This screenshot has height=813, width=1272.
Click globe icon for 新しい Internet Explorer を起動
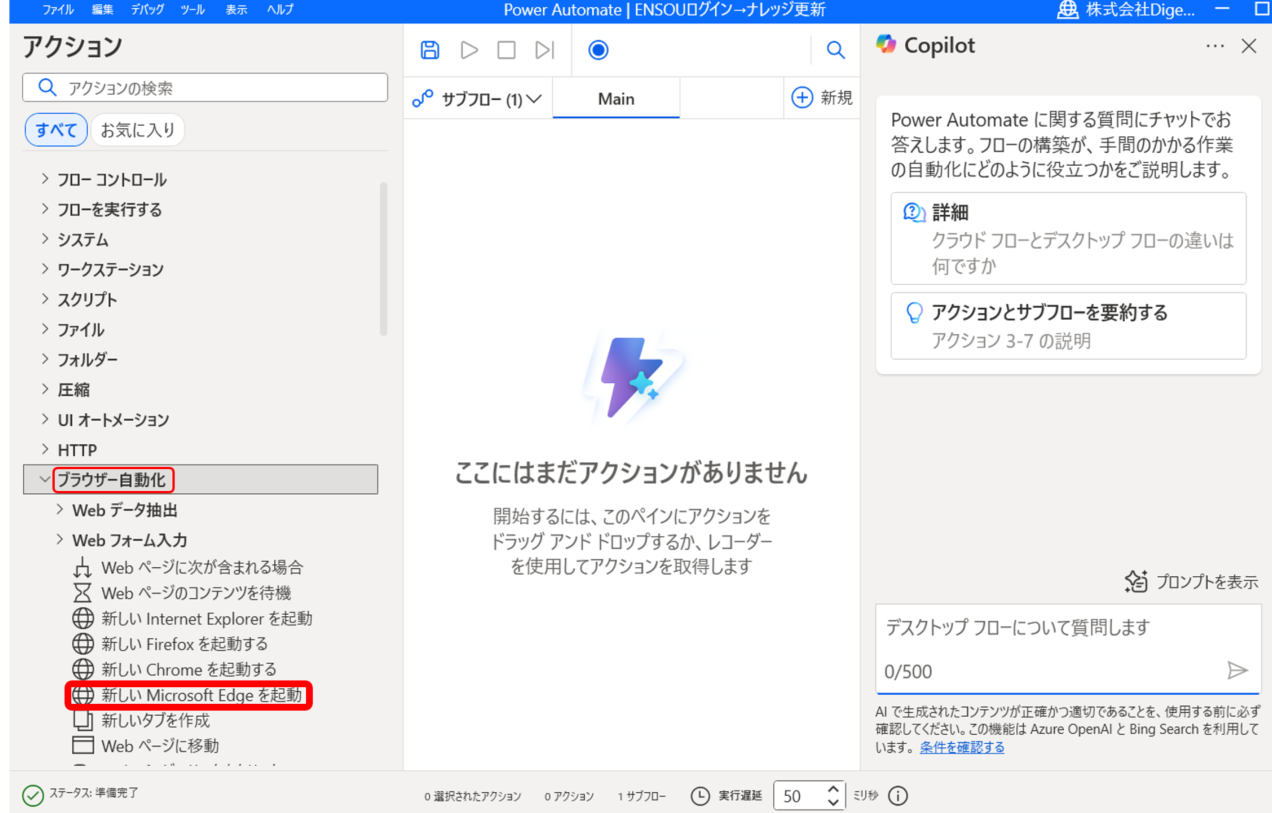[83, 618]
